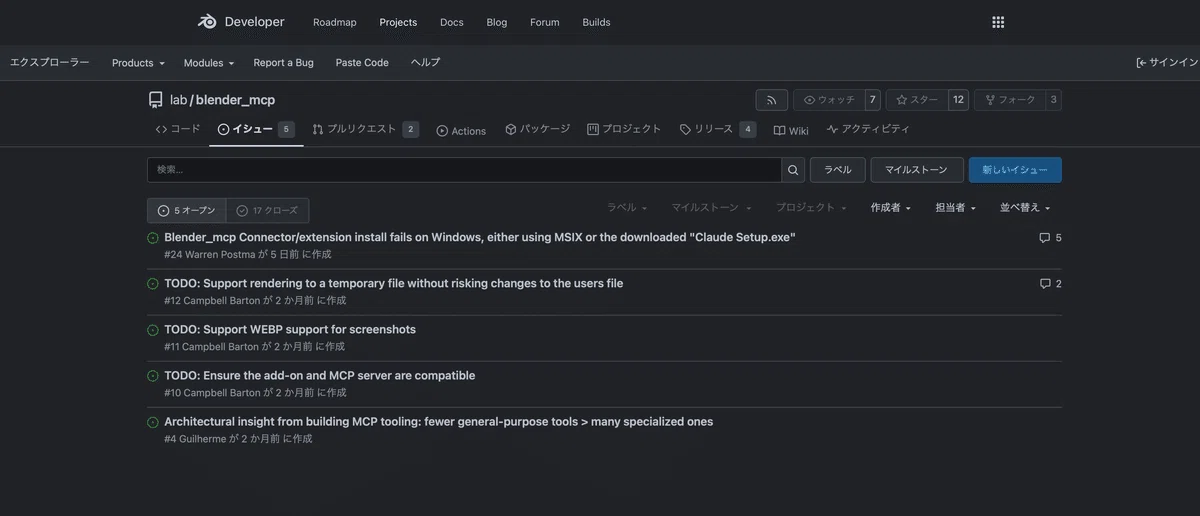Click open-issue icon for issue #12

[153, 284]
